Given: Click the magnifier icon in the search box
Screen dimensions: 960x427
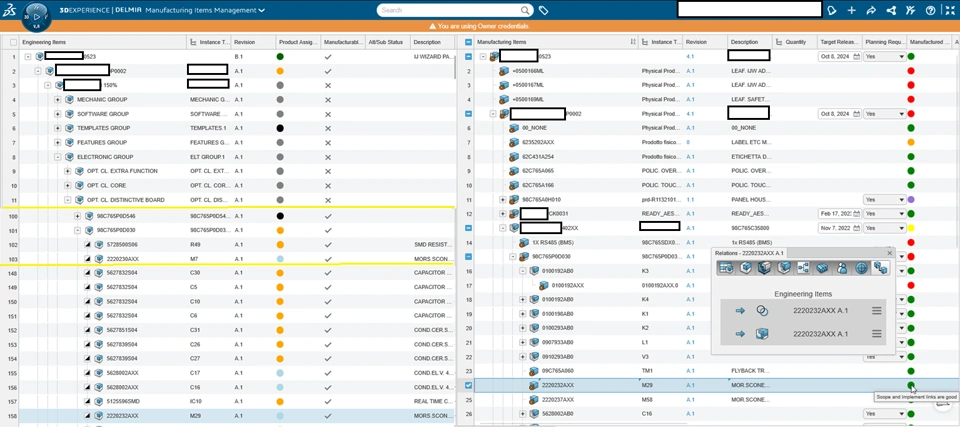Looking at the screenshot, I should pyautogui.click(x=525, y=10).
